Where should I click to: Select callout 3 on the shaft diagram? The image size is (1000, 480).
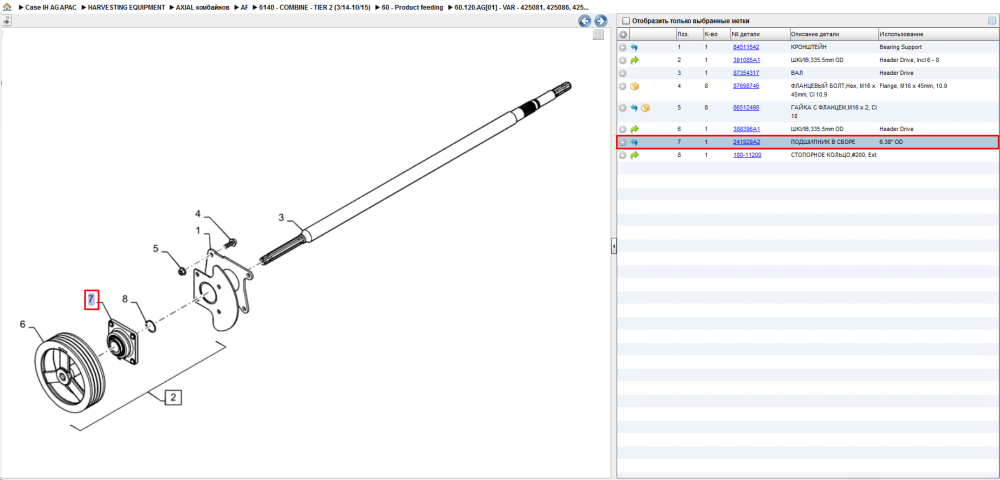pyautogui.click(x=281, y=217)
